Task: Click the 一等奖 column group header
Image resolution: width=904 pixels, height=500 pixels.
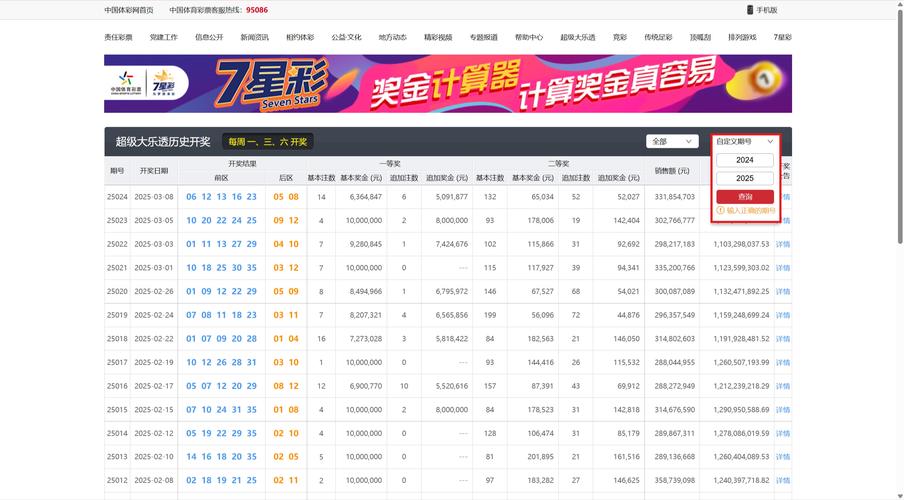Action: tap(390, 164)
